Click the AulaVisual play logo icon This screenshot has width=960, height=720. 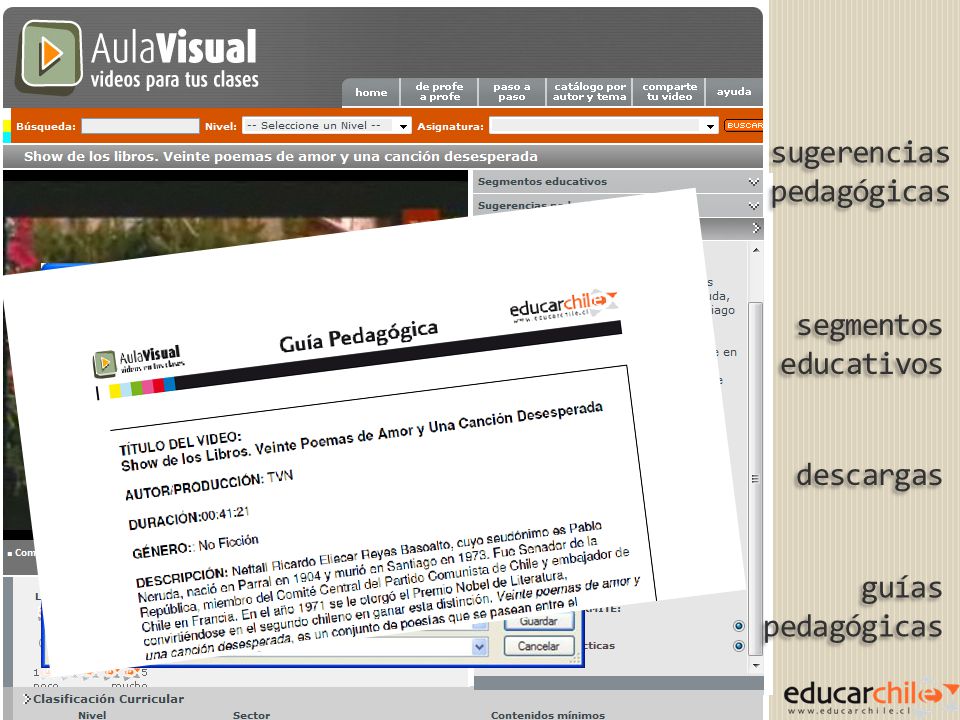[x=51, y=54]
